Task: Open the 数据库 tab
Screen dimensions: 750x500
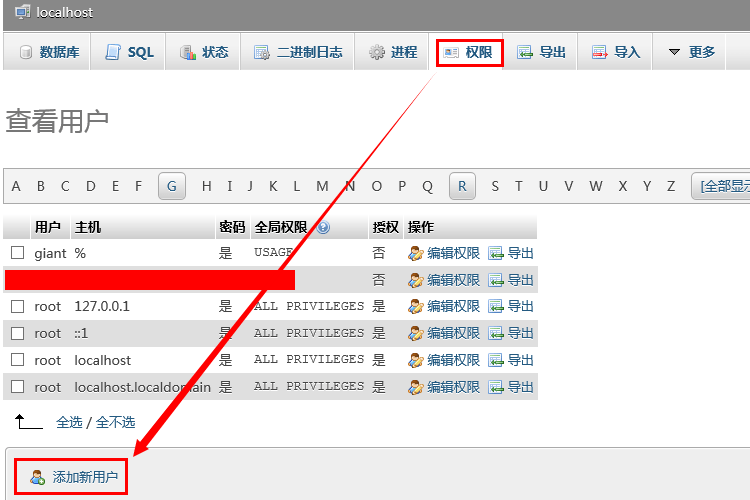Action: pyautogui.click(x=49, y=52)
